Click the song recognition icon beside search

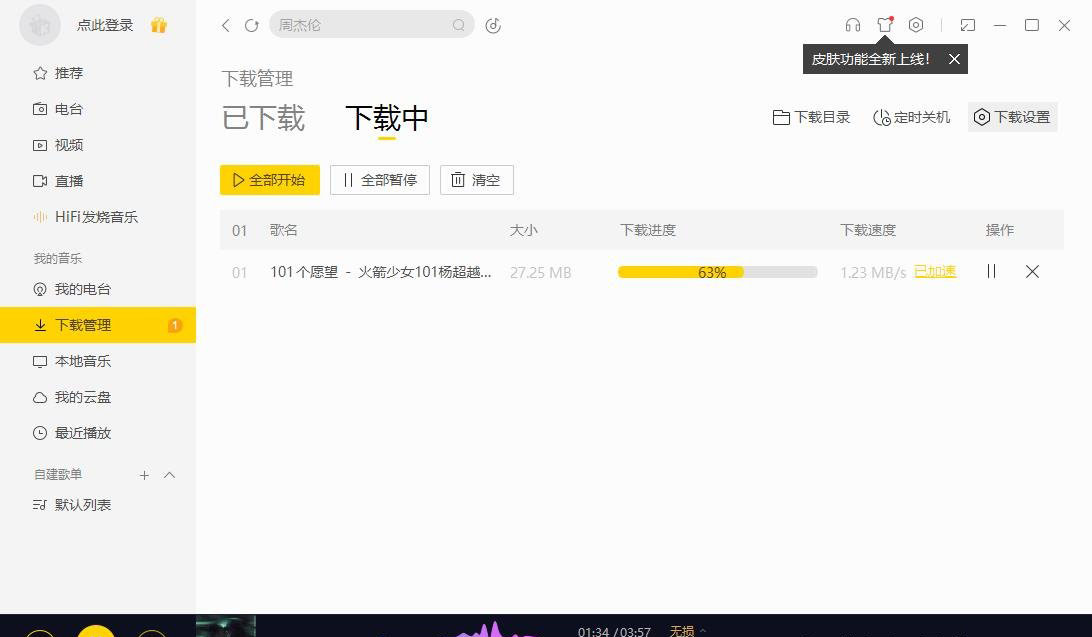coord(493,25)
